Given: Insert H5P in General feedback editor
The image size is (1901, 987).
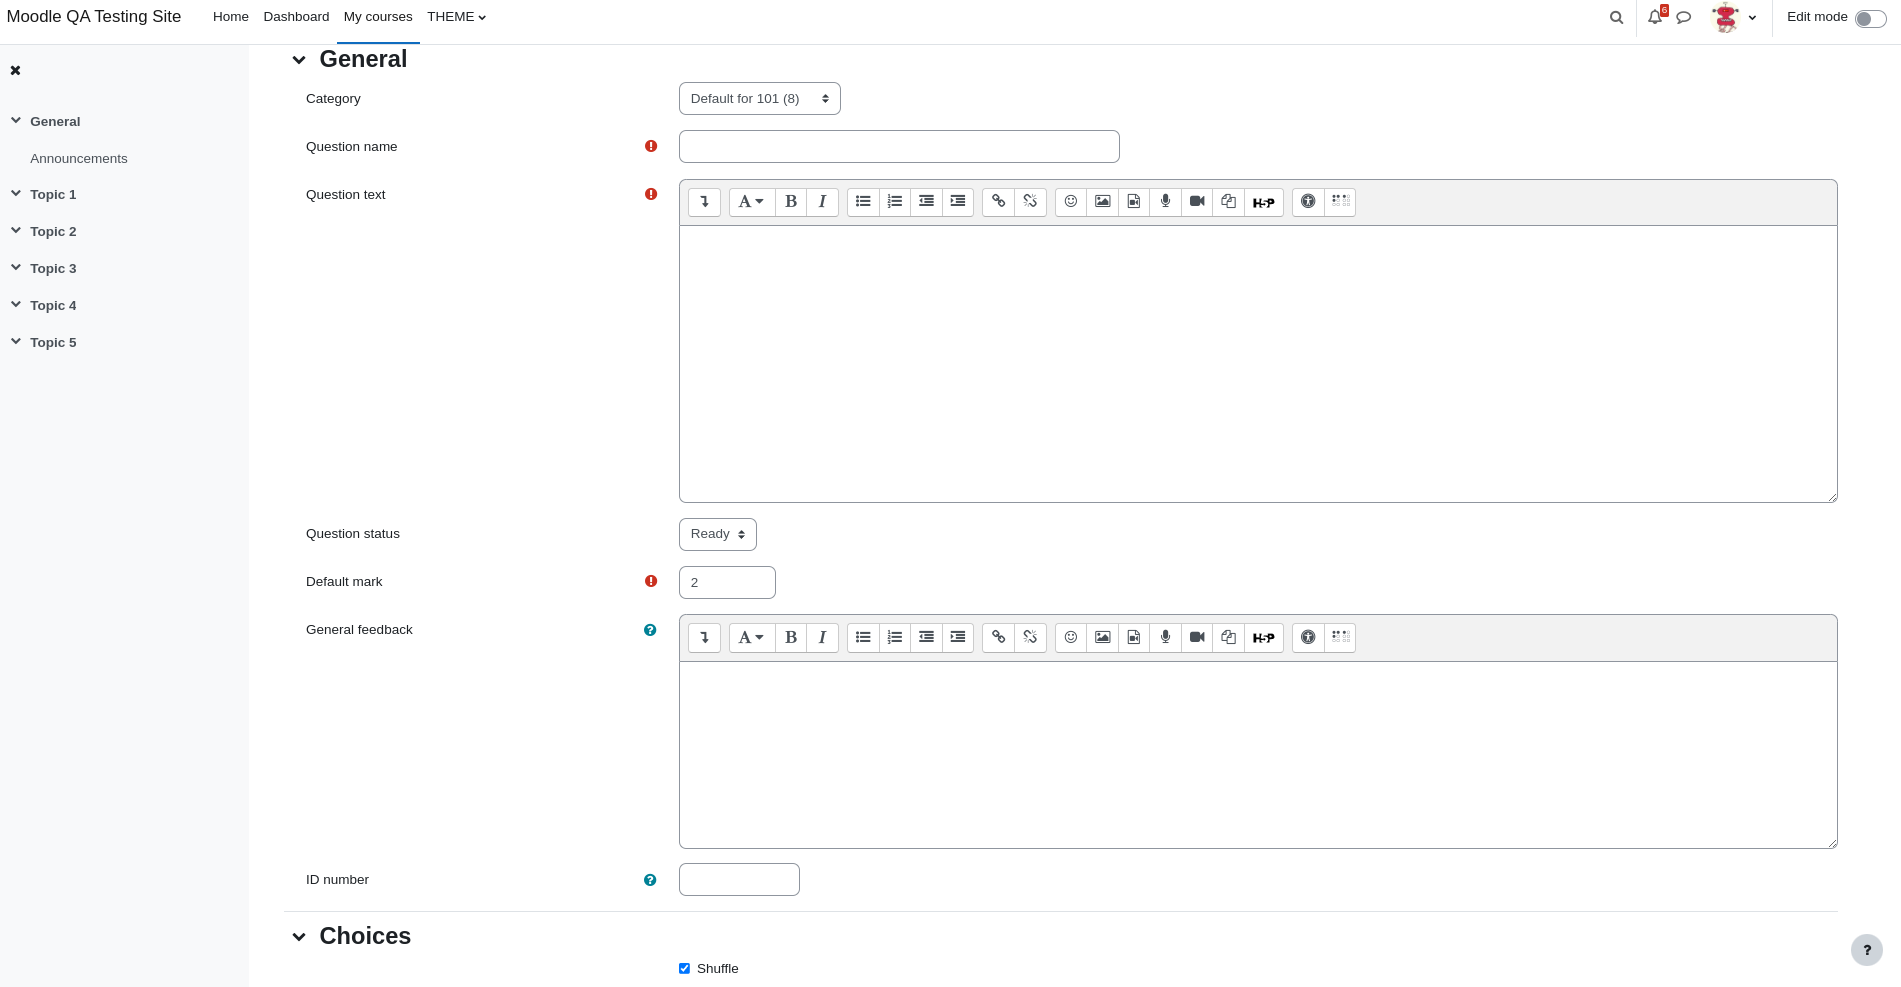Looking at the screenshot, I should (1264, 638).
